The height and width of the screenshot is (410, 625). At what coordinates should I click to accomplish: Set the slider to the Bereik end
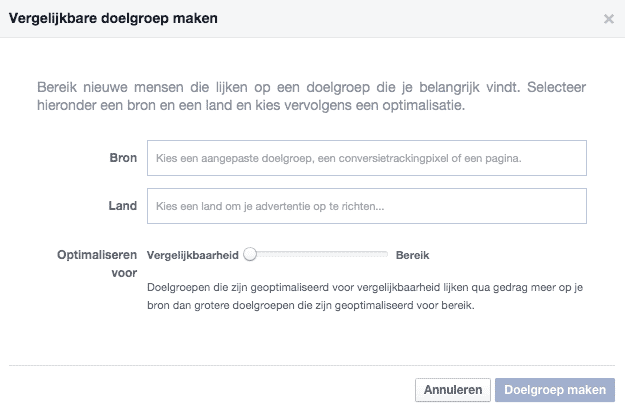(x=386, y=255)
